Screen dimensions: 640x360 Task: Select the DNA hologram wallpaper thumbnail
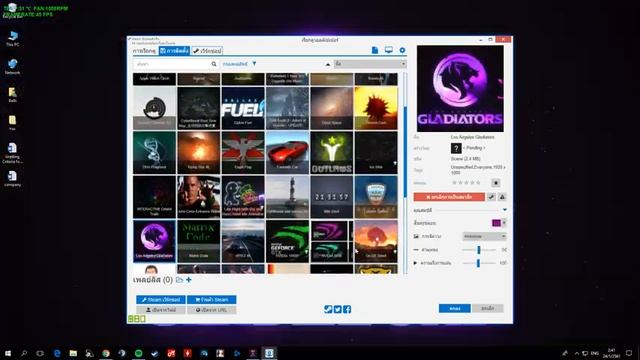(x=154, y=152)
